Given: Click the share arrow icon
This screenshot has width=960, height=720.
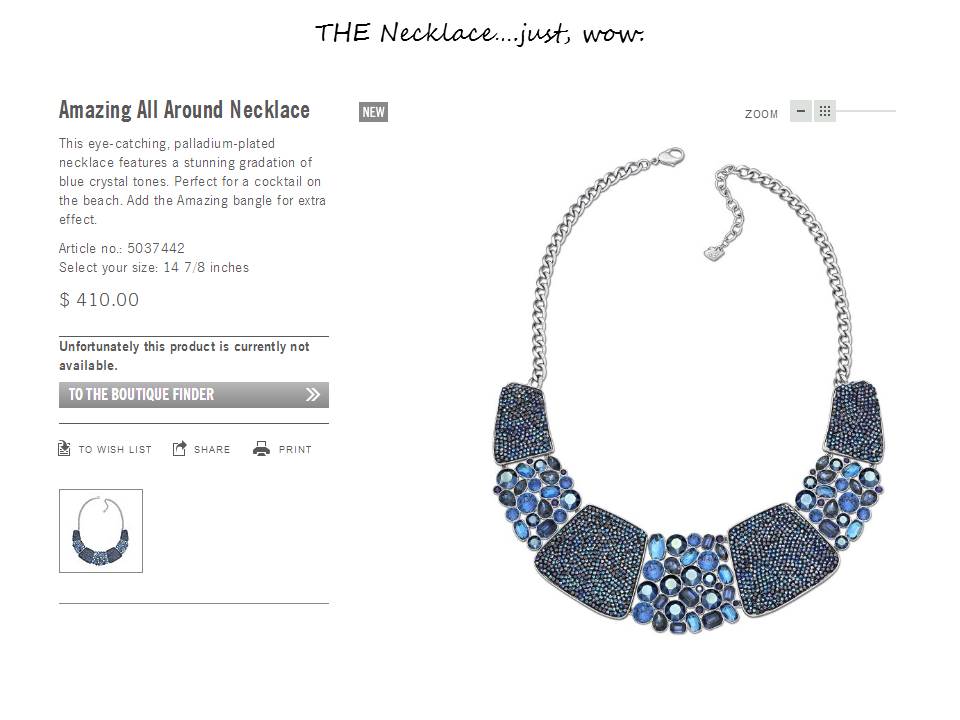Looking at the screenshot, I should pyautogui.click(x=179, y=449).
